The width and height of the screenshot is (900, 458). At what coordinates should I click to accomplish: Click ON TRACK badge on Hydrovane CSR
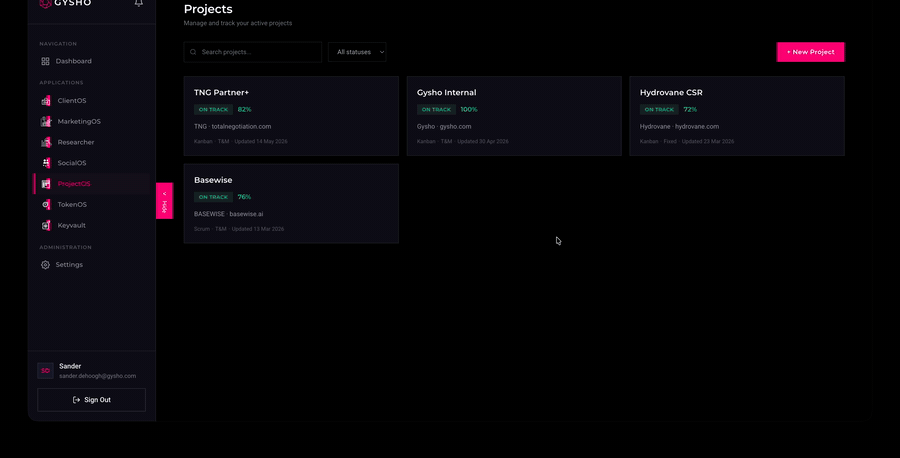pos(659,109)
